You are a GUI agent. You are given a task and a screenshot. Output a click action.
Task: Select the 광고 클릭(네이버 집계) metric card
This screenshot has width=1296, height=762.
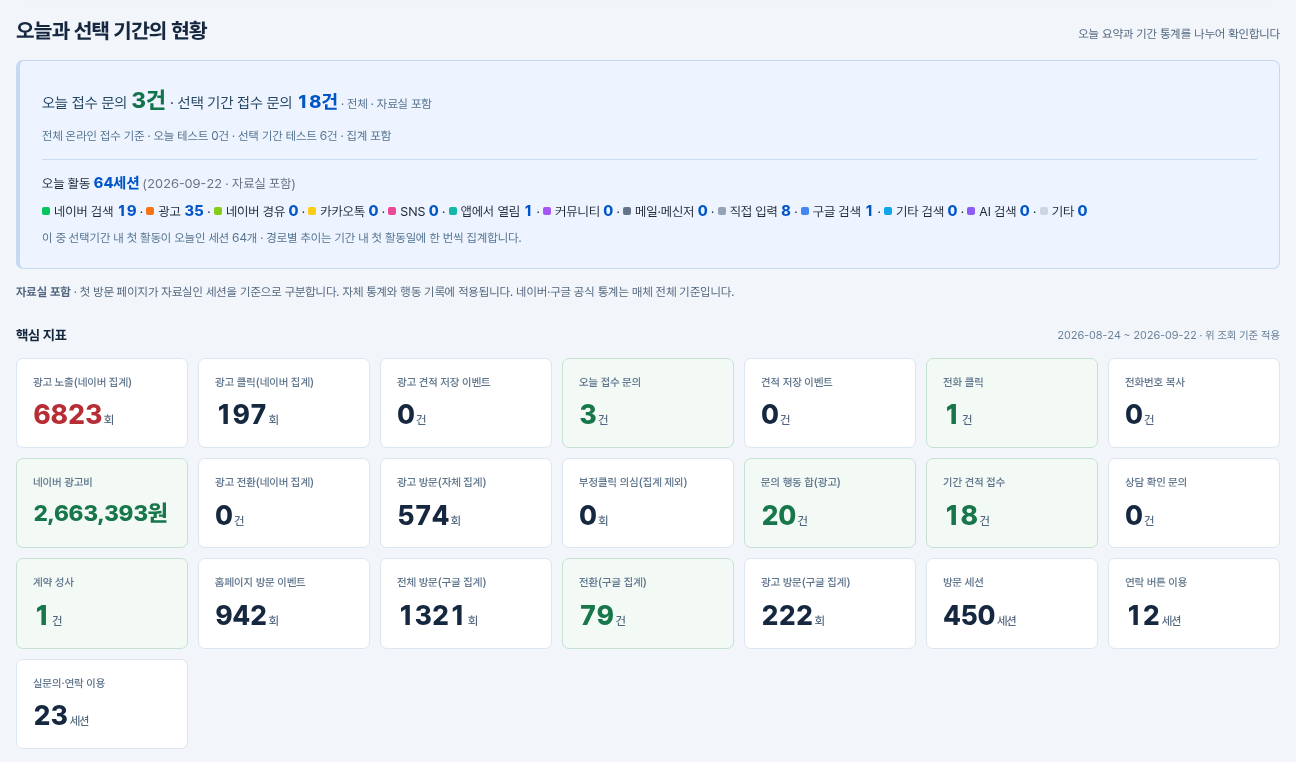tap(284, 403)
